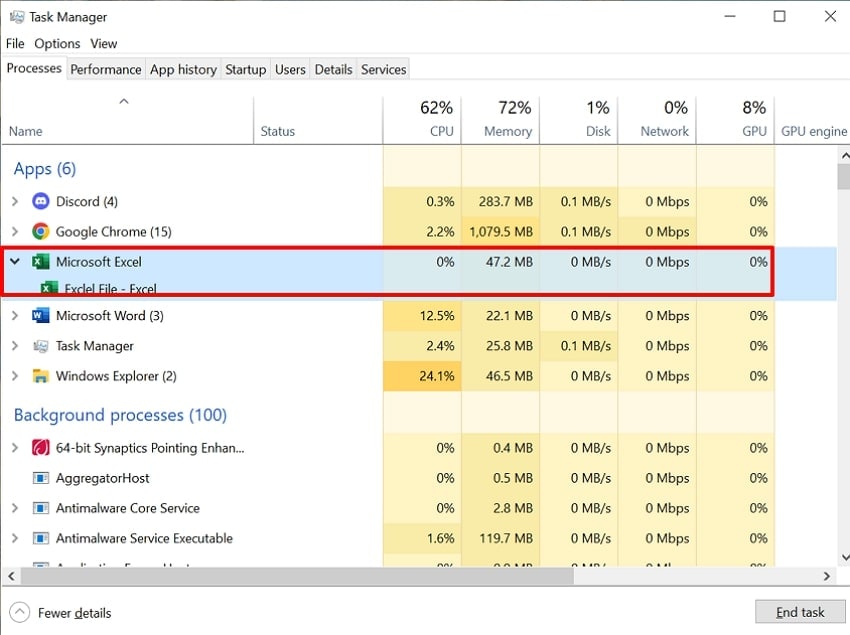
Task: Expand the Antimalware Service Executable entry
Action: tap(15, 538)
